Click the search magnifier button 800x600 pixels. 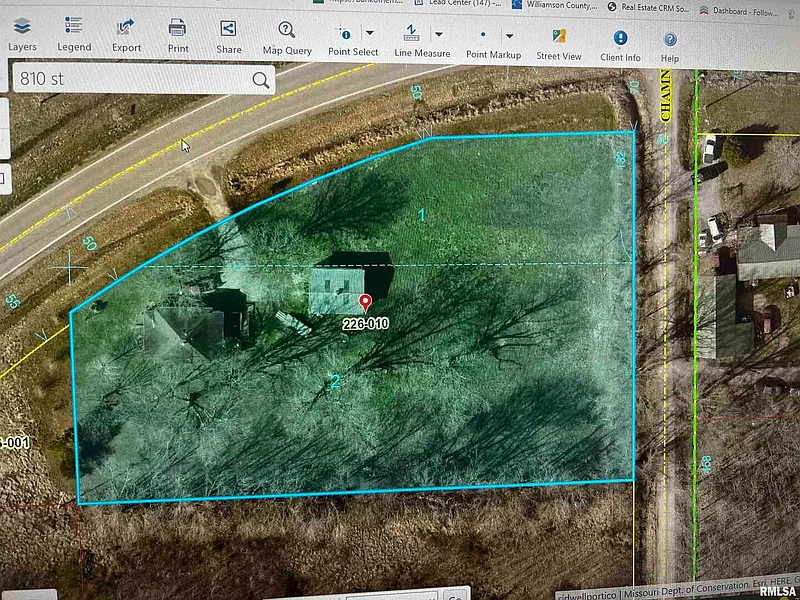pos(261,80)
